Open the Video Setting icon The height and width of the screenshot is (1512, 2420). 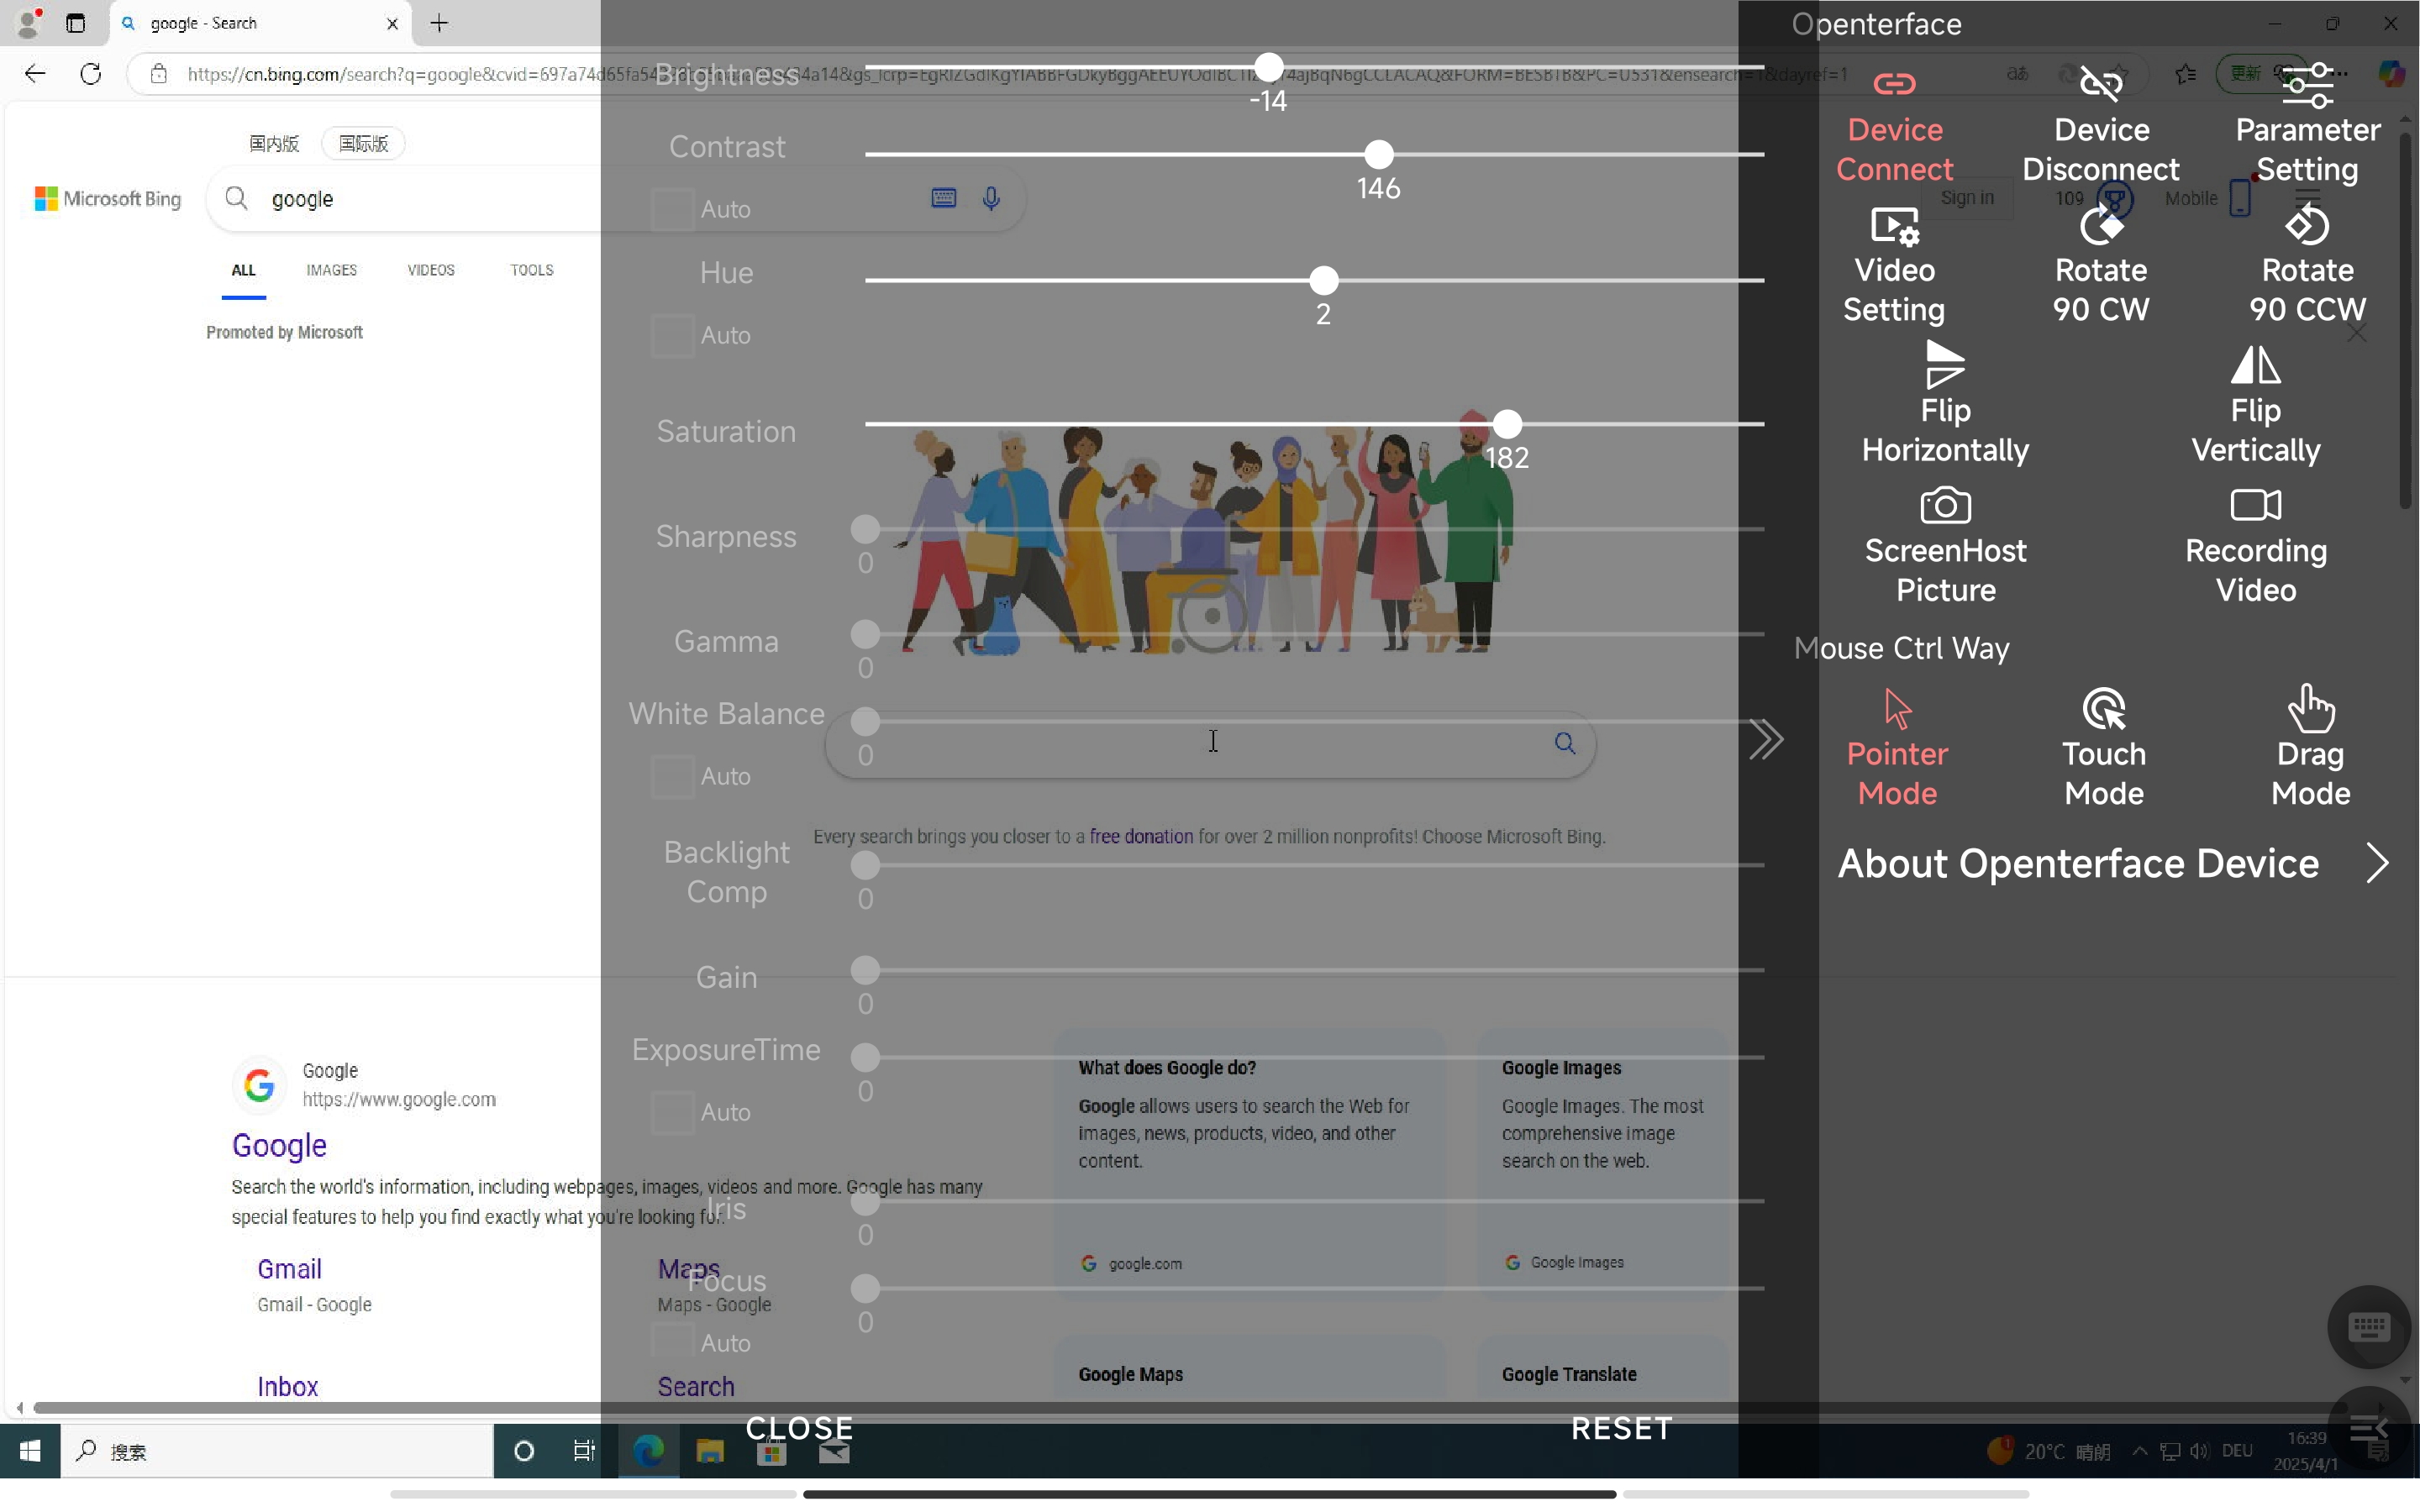pos(1894,227)
